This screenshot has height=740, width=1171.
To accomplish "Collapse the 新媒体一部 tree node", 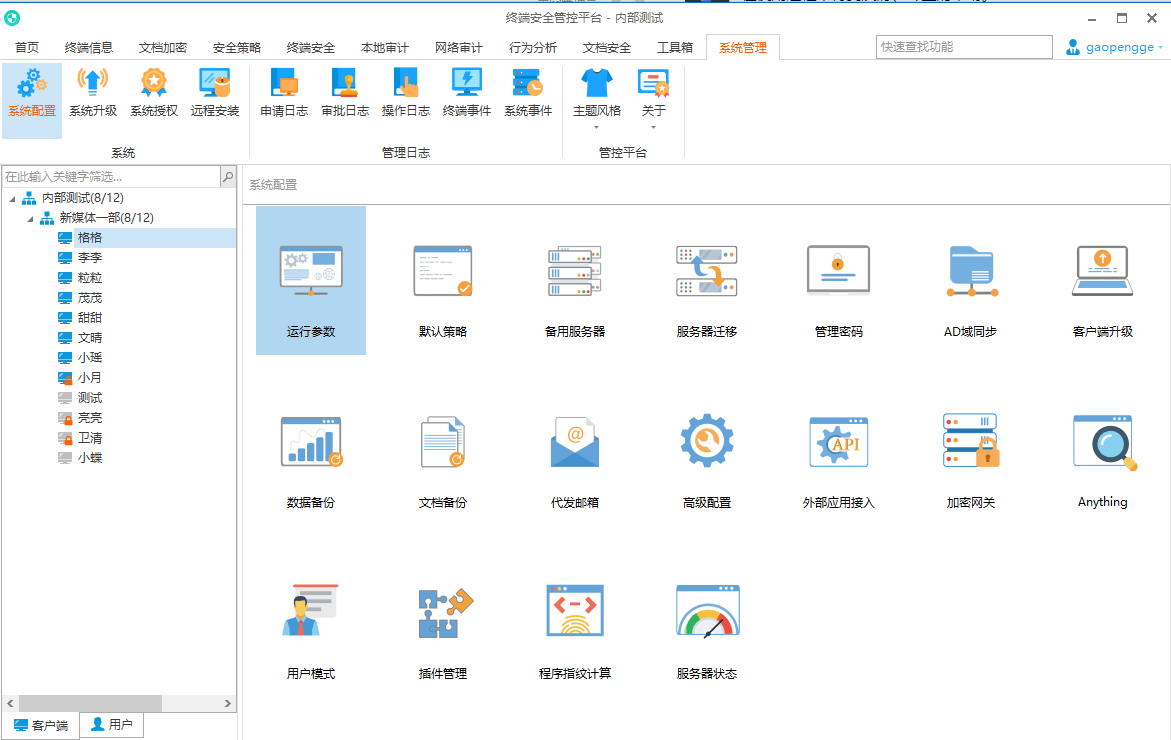I will click(x=30, y=218).
